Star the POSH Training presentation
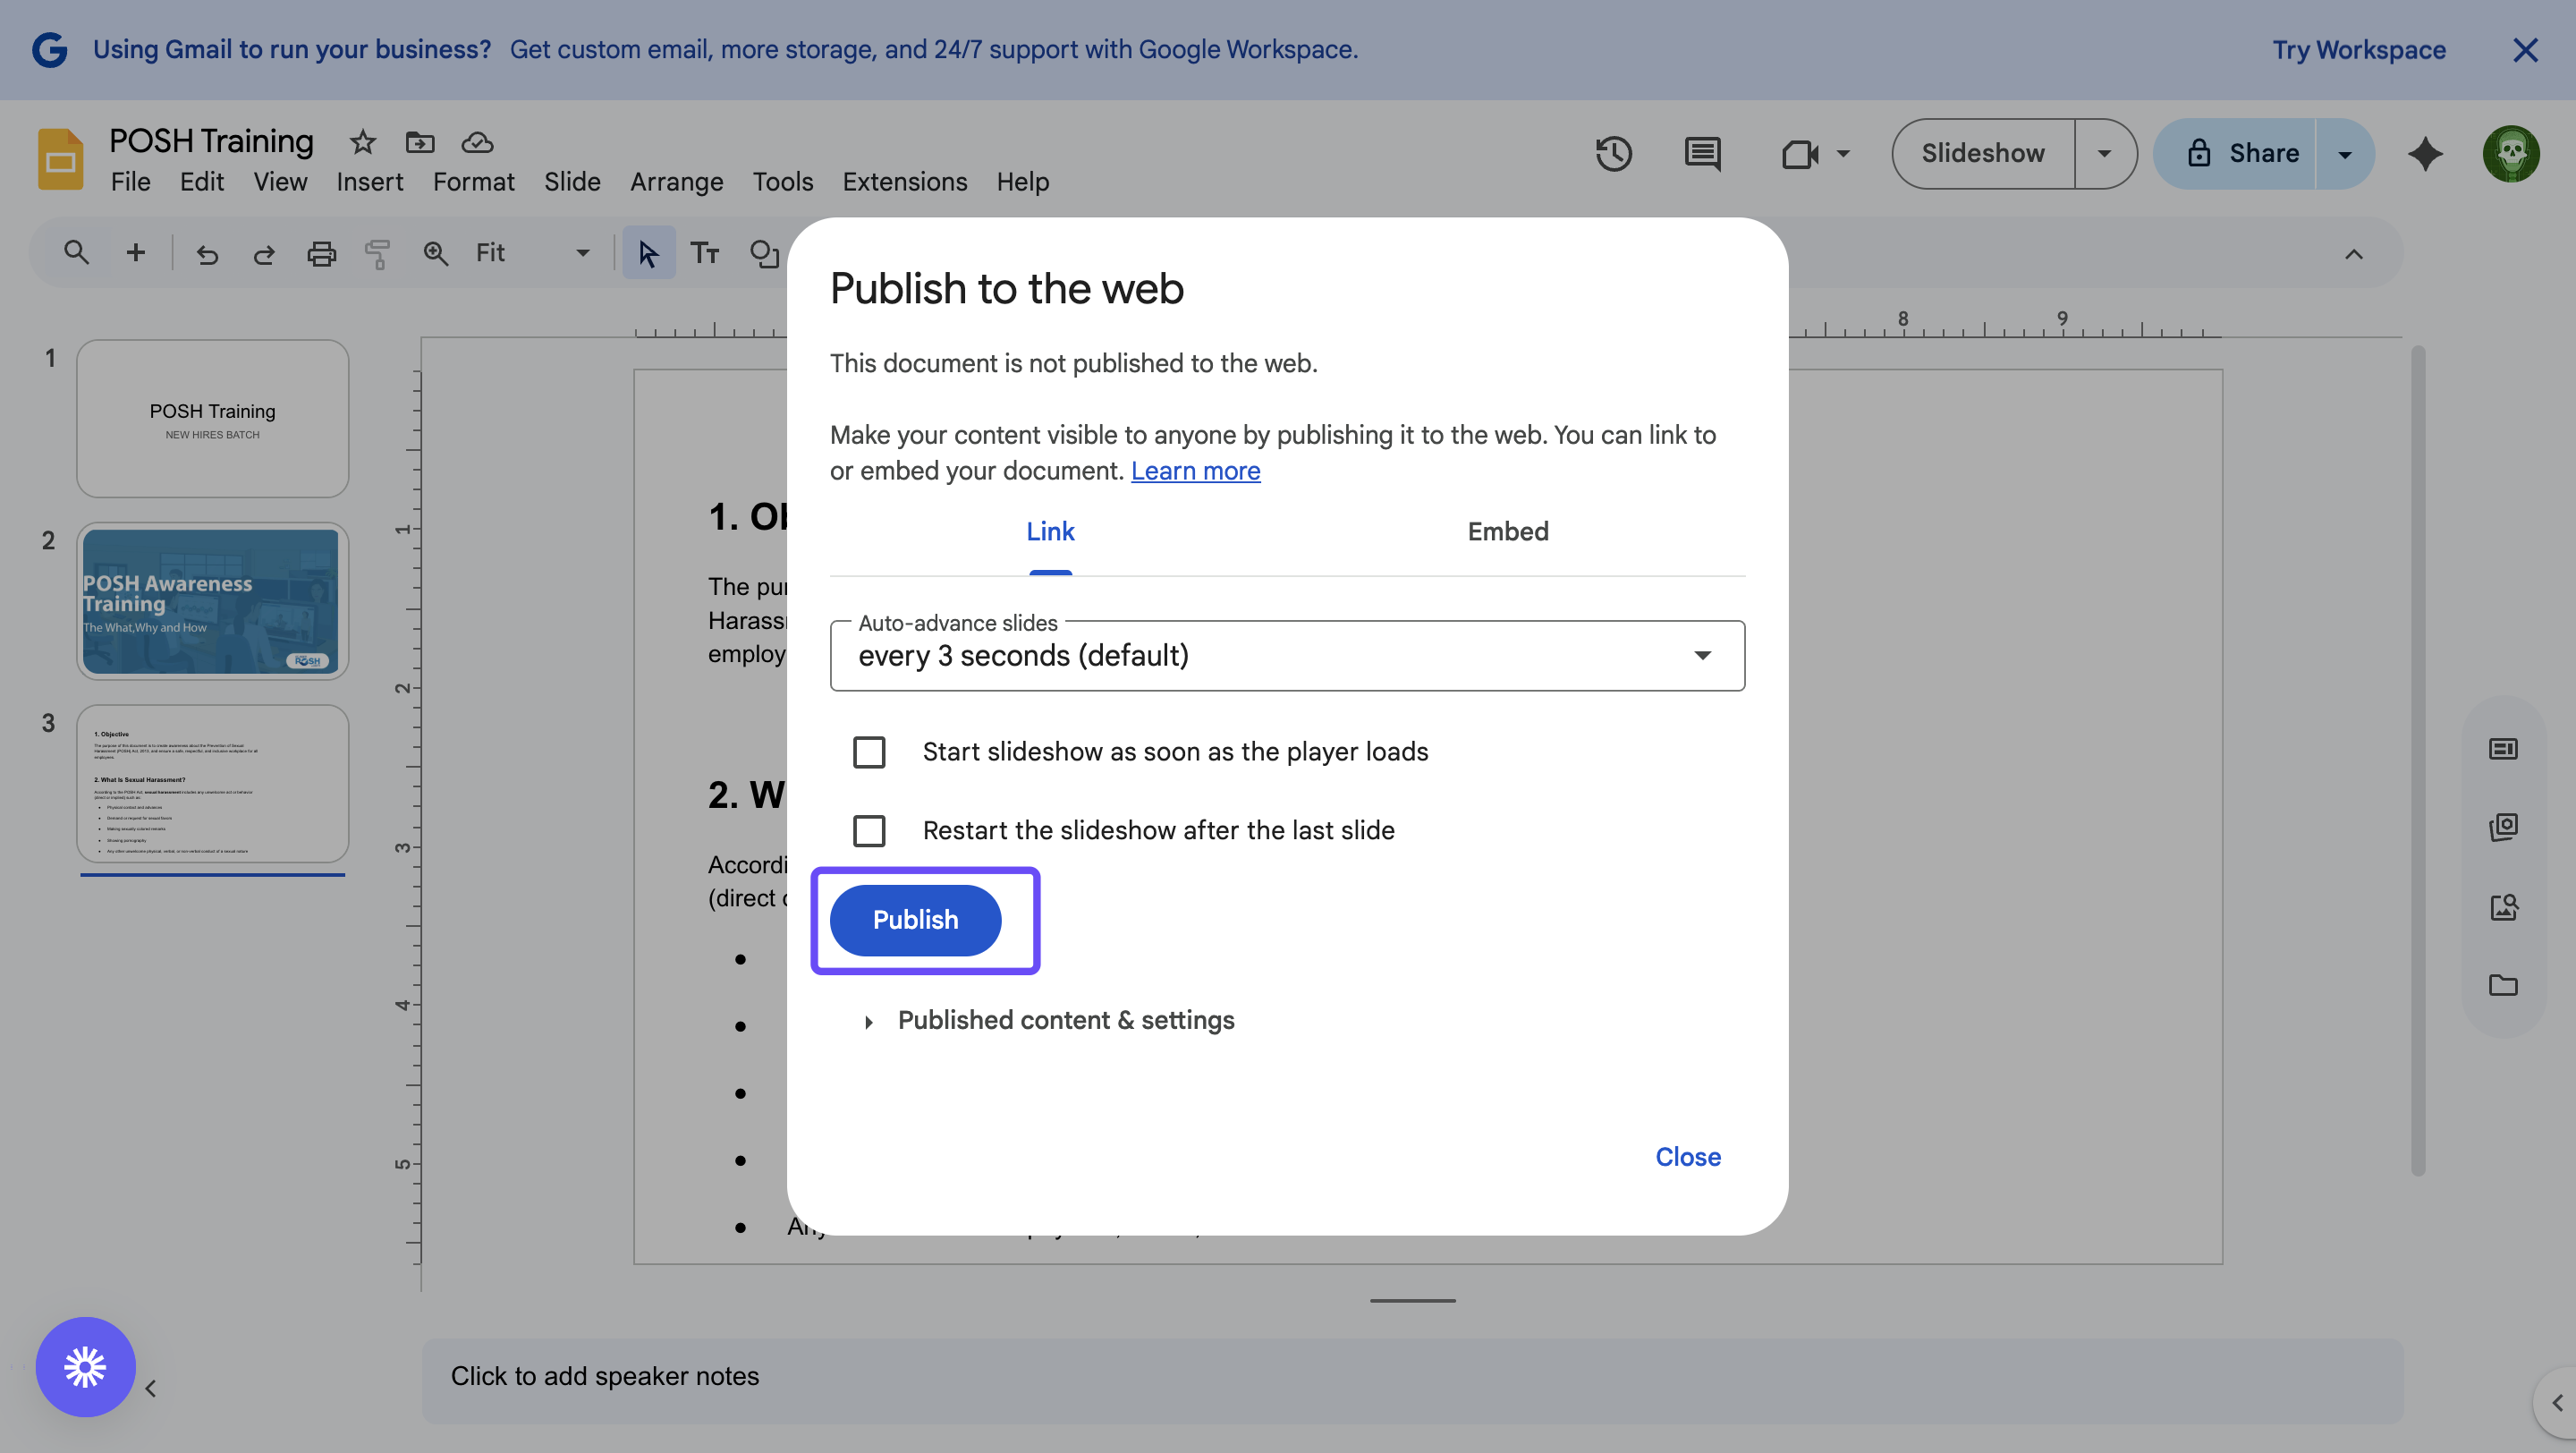The image size is (2576, 1453). (x=362, y=142)
